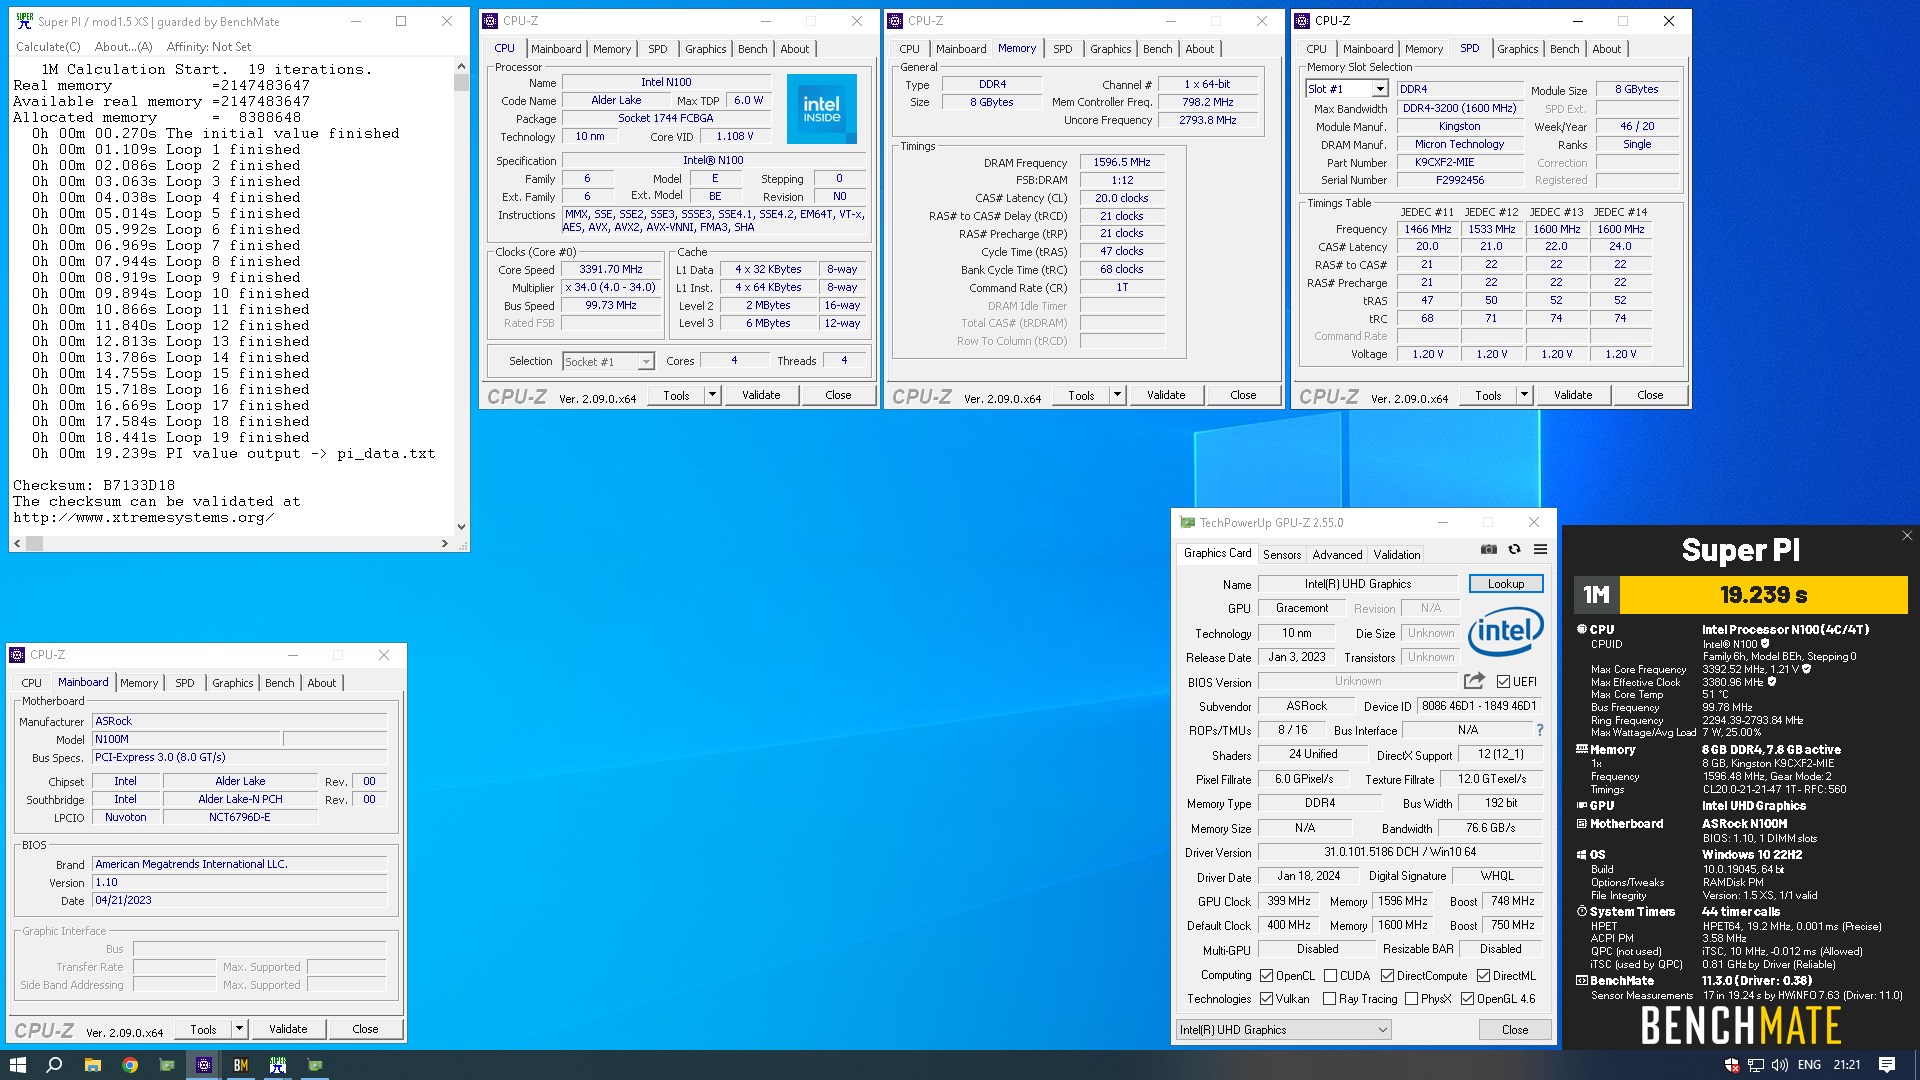This screenshot has height=1080, width=1920.
Task: Click Close button in GPU-Z window
Action: coord(1515,1030)
